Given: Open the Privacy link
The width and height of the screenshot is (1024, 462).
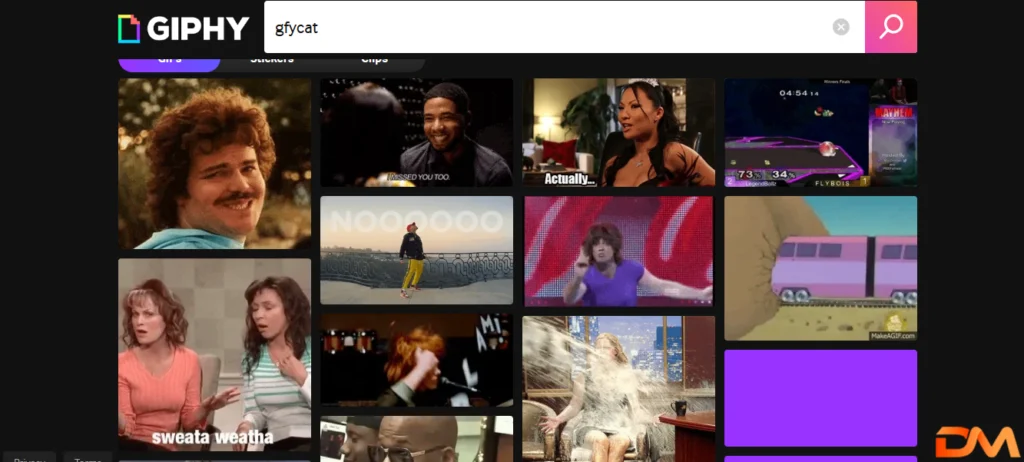Looking at the screenshot, I should point(28,459).
